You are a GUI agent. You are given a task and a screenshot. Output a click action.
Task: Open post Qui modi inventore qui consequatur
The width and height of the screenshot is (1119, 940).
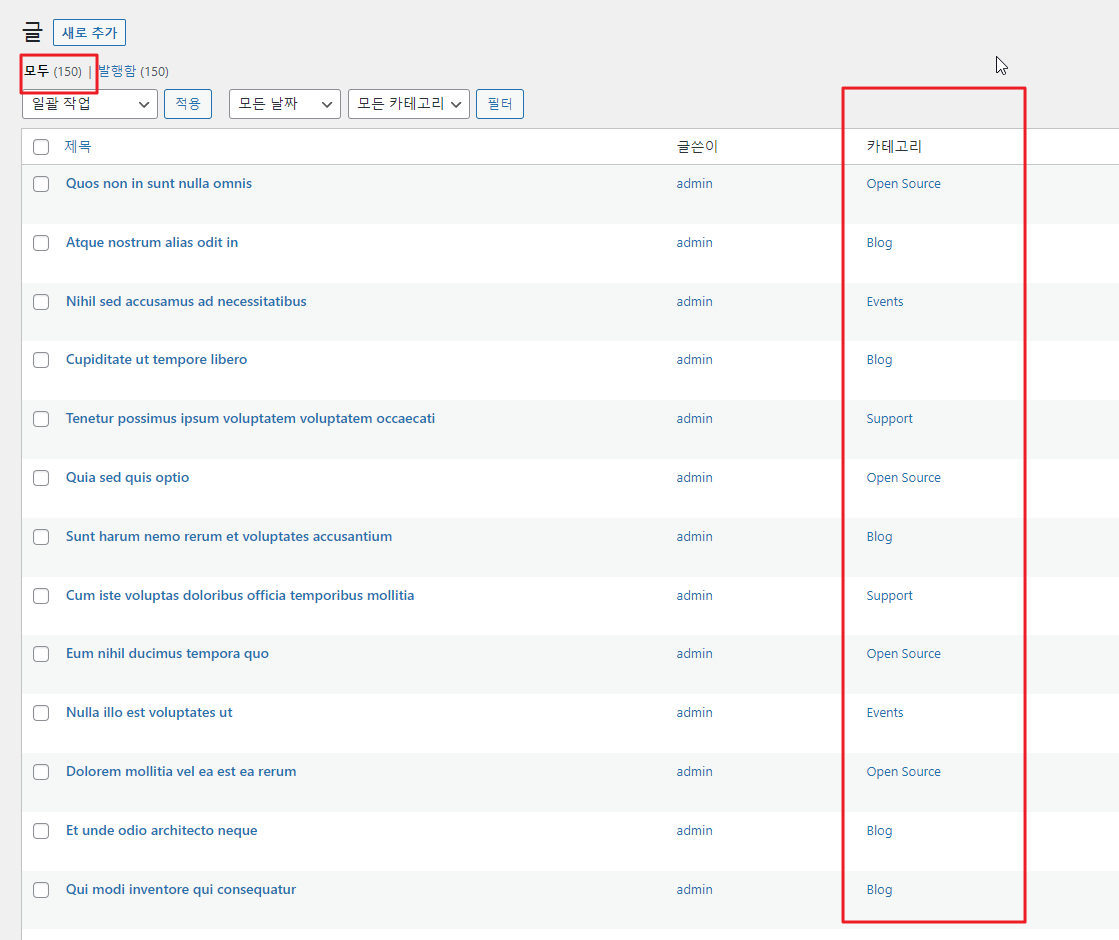click(181, 889)
